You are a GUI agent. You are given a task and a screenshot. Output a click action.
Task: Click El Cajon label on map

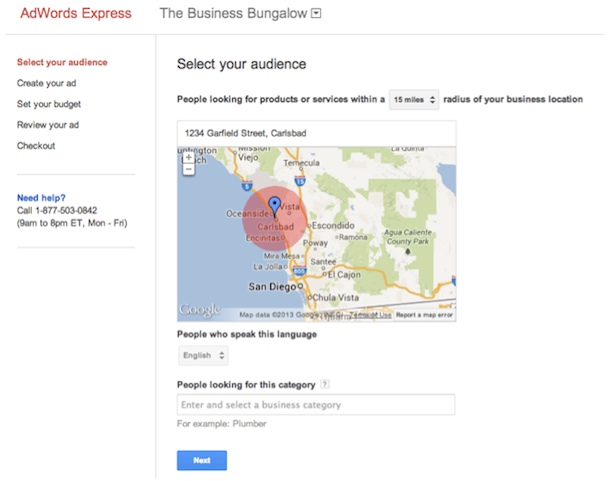[344, 274]
